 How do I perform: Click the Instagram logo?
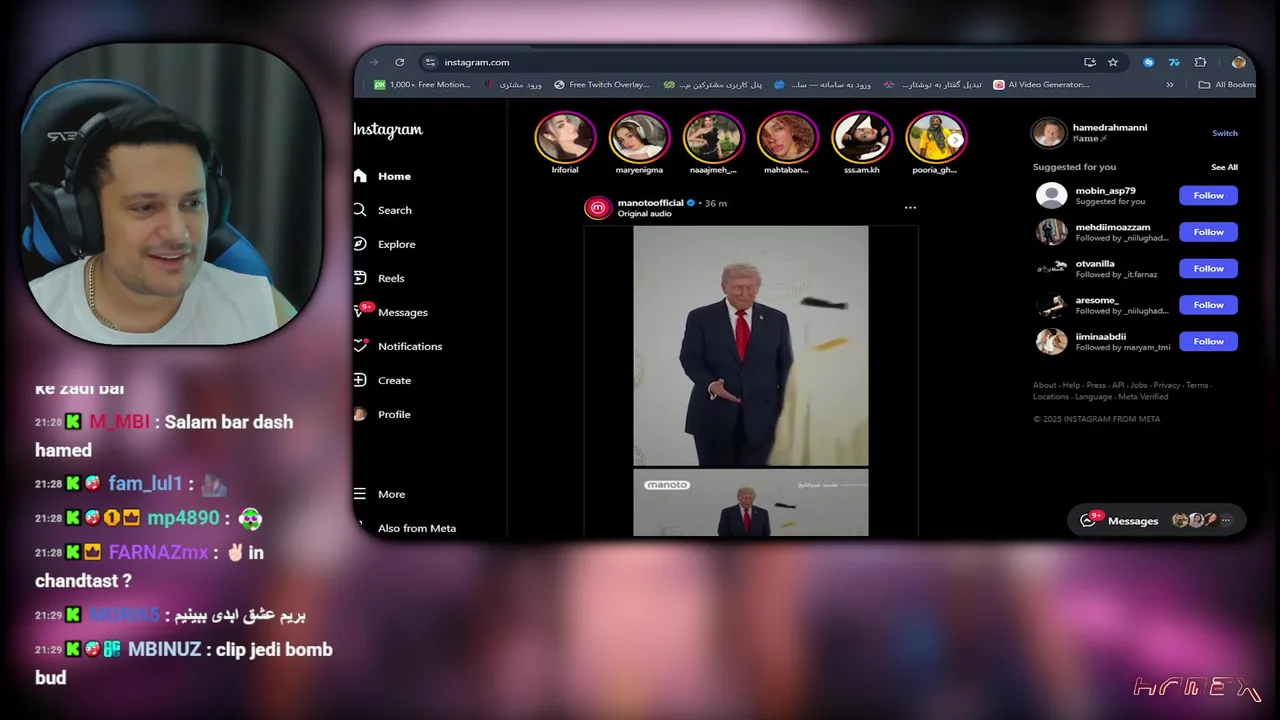tap(388, 130)
